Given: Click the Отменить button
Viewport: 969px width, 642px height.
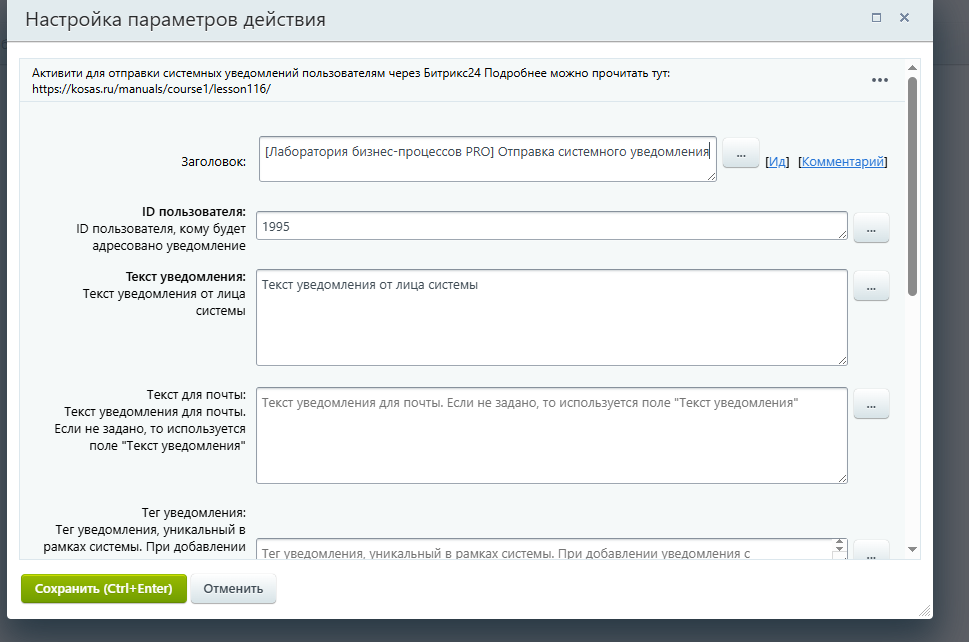Looking at the screenshot, I should 233,588.
